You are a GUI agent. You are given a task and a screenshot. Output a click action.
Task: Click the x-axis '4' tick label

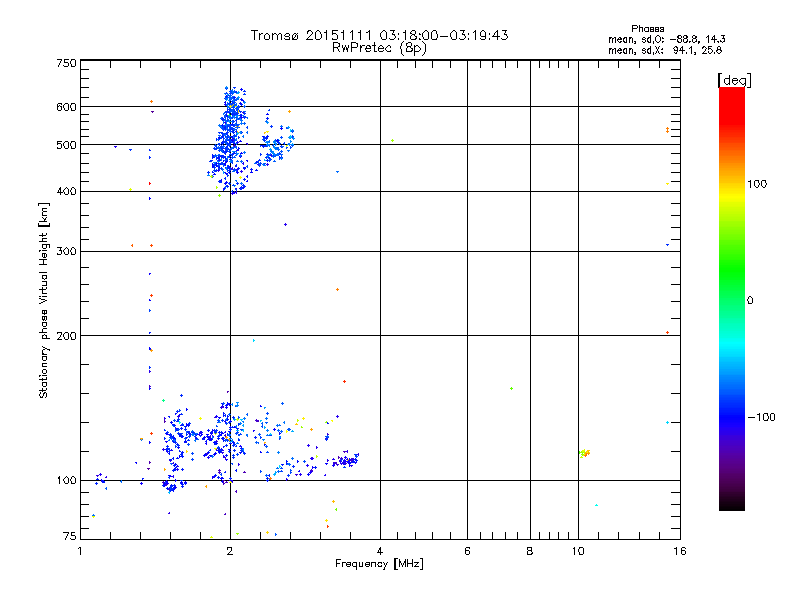[x=380, y=551]
